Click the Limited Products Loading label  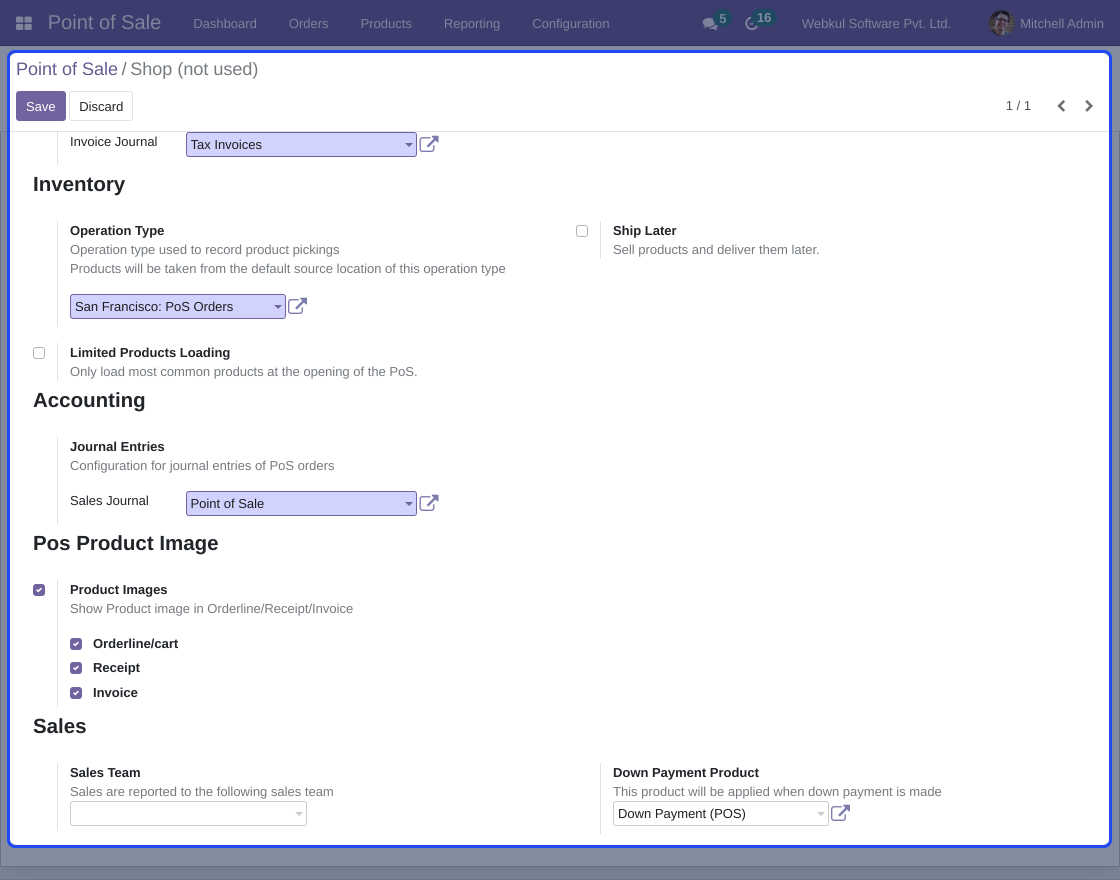(x=150, y=353)
